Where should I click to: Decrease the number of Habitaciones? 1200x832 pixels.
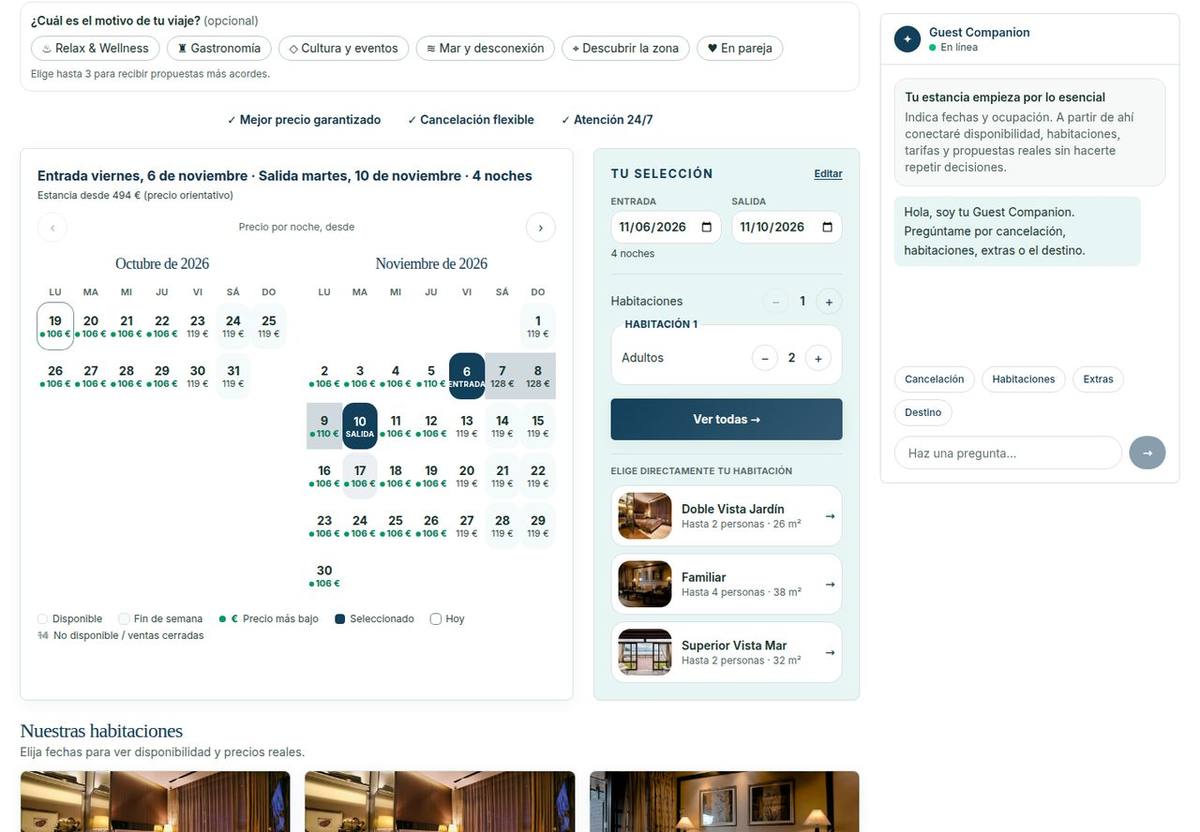775,301
